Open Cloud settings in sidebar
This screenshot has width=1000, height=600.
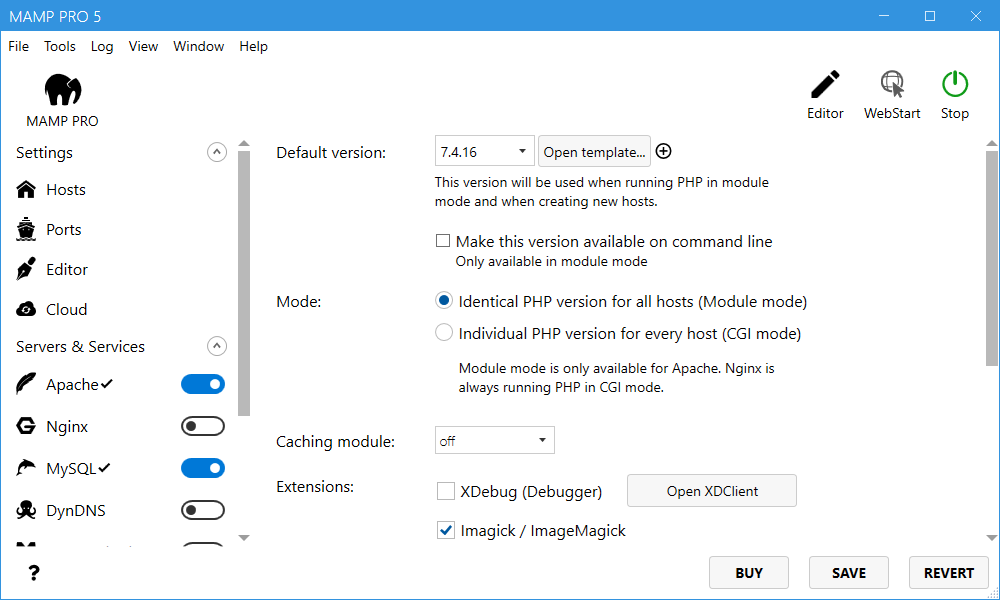pos(66,310)
